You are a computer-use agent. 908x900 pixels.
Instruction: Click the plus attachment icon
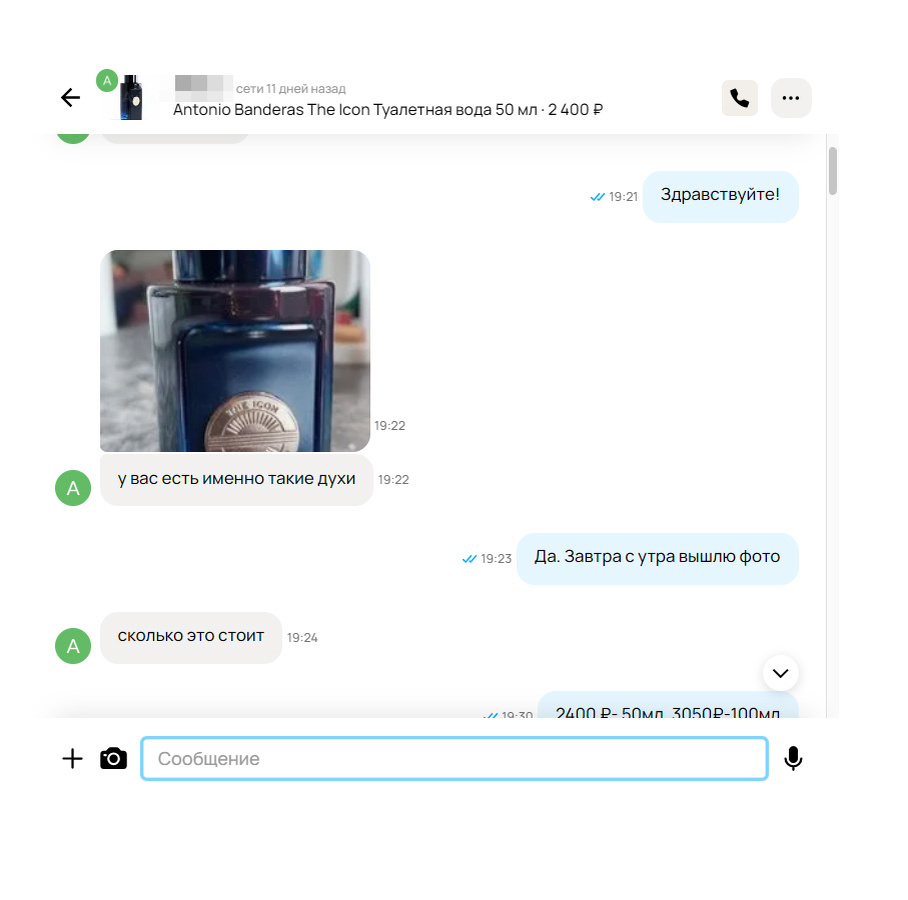(72, 759)
